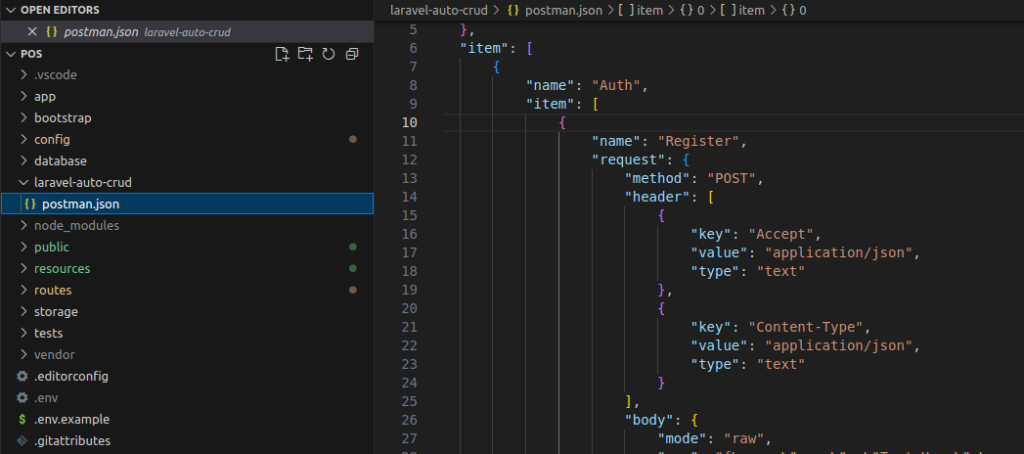
Task: Refresh the explorer file tree
Action: 328,54
